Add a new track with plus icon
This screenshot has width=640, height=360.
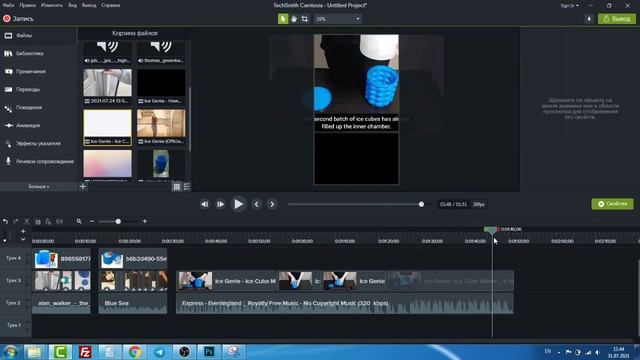point(23,231)
